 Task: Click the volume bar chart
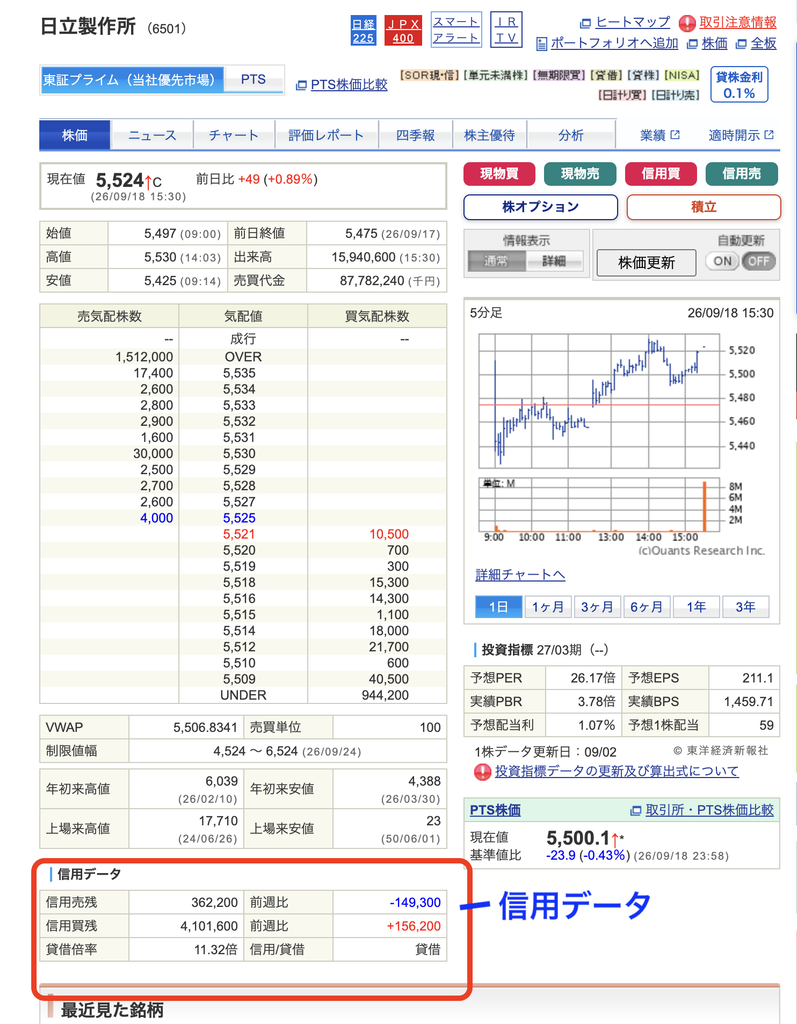click(599, 505)
